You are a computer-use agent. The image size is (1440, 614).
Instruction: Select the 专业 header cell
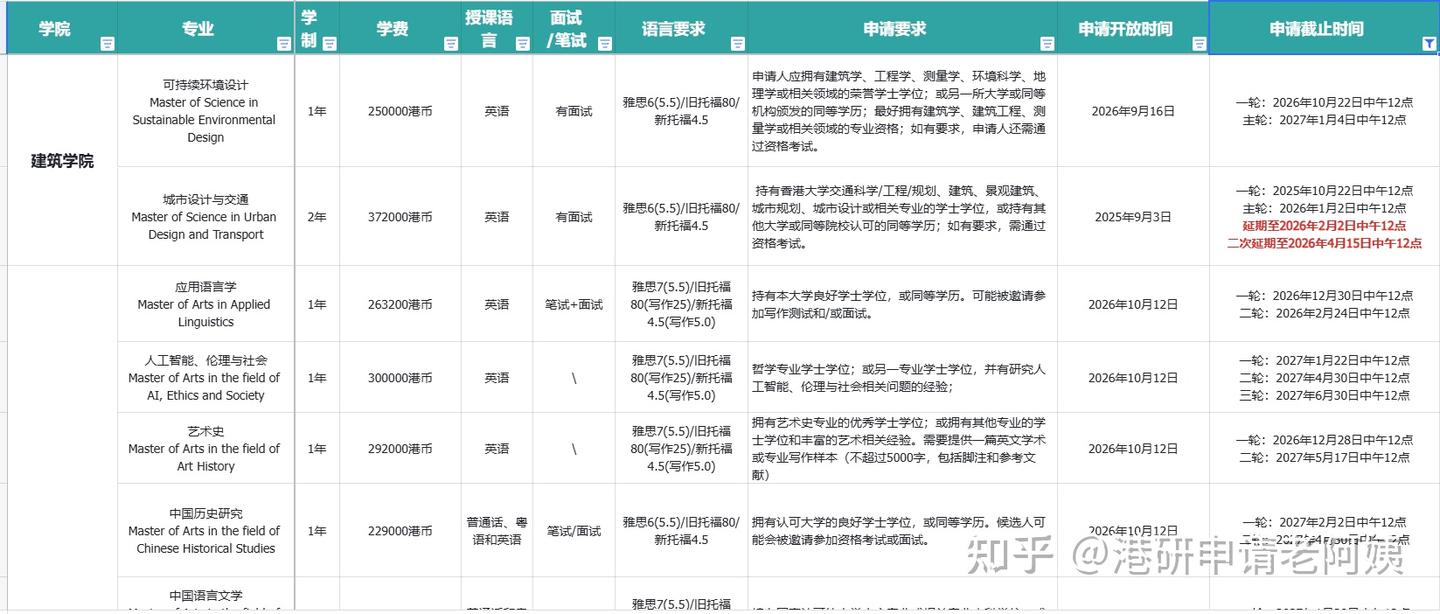coord(206,28)
